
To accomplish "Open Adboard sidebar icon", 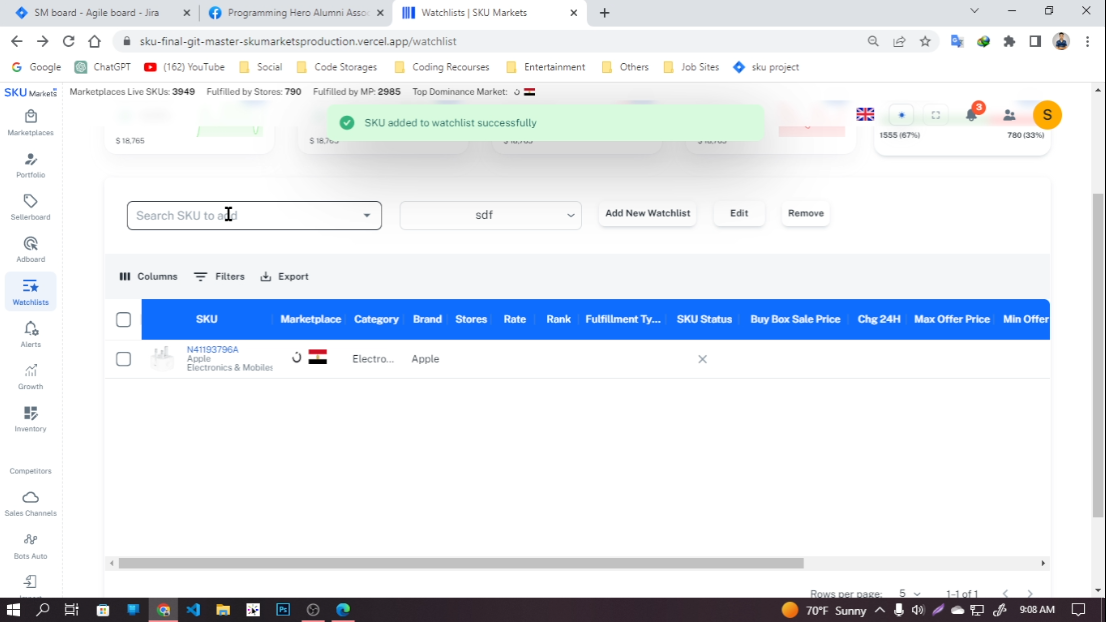I will click(x=30, y=250).
